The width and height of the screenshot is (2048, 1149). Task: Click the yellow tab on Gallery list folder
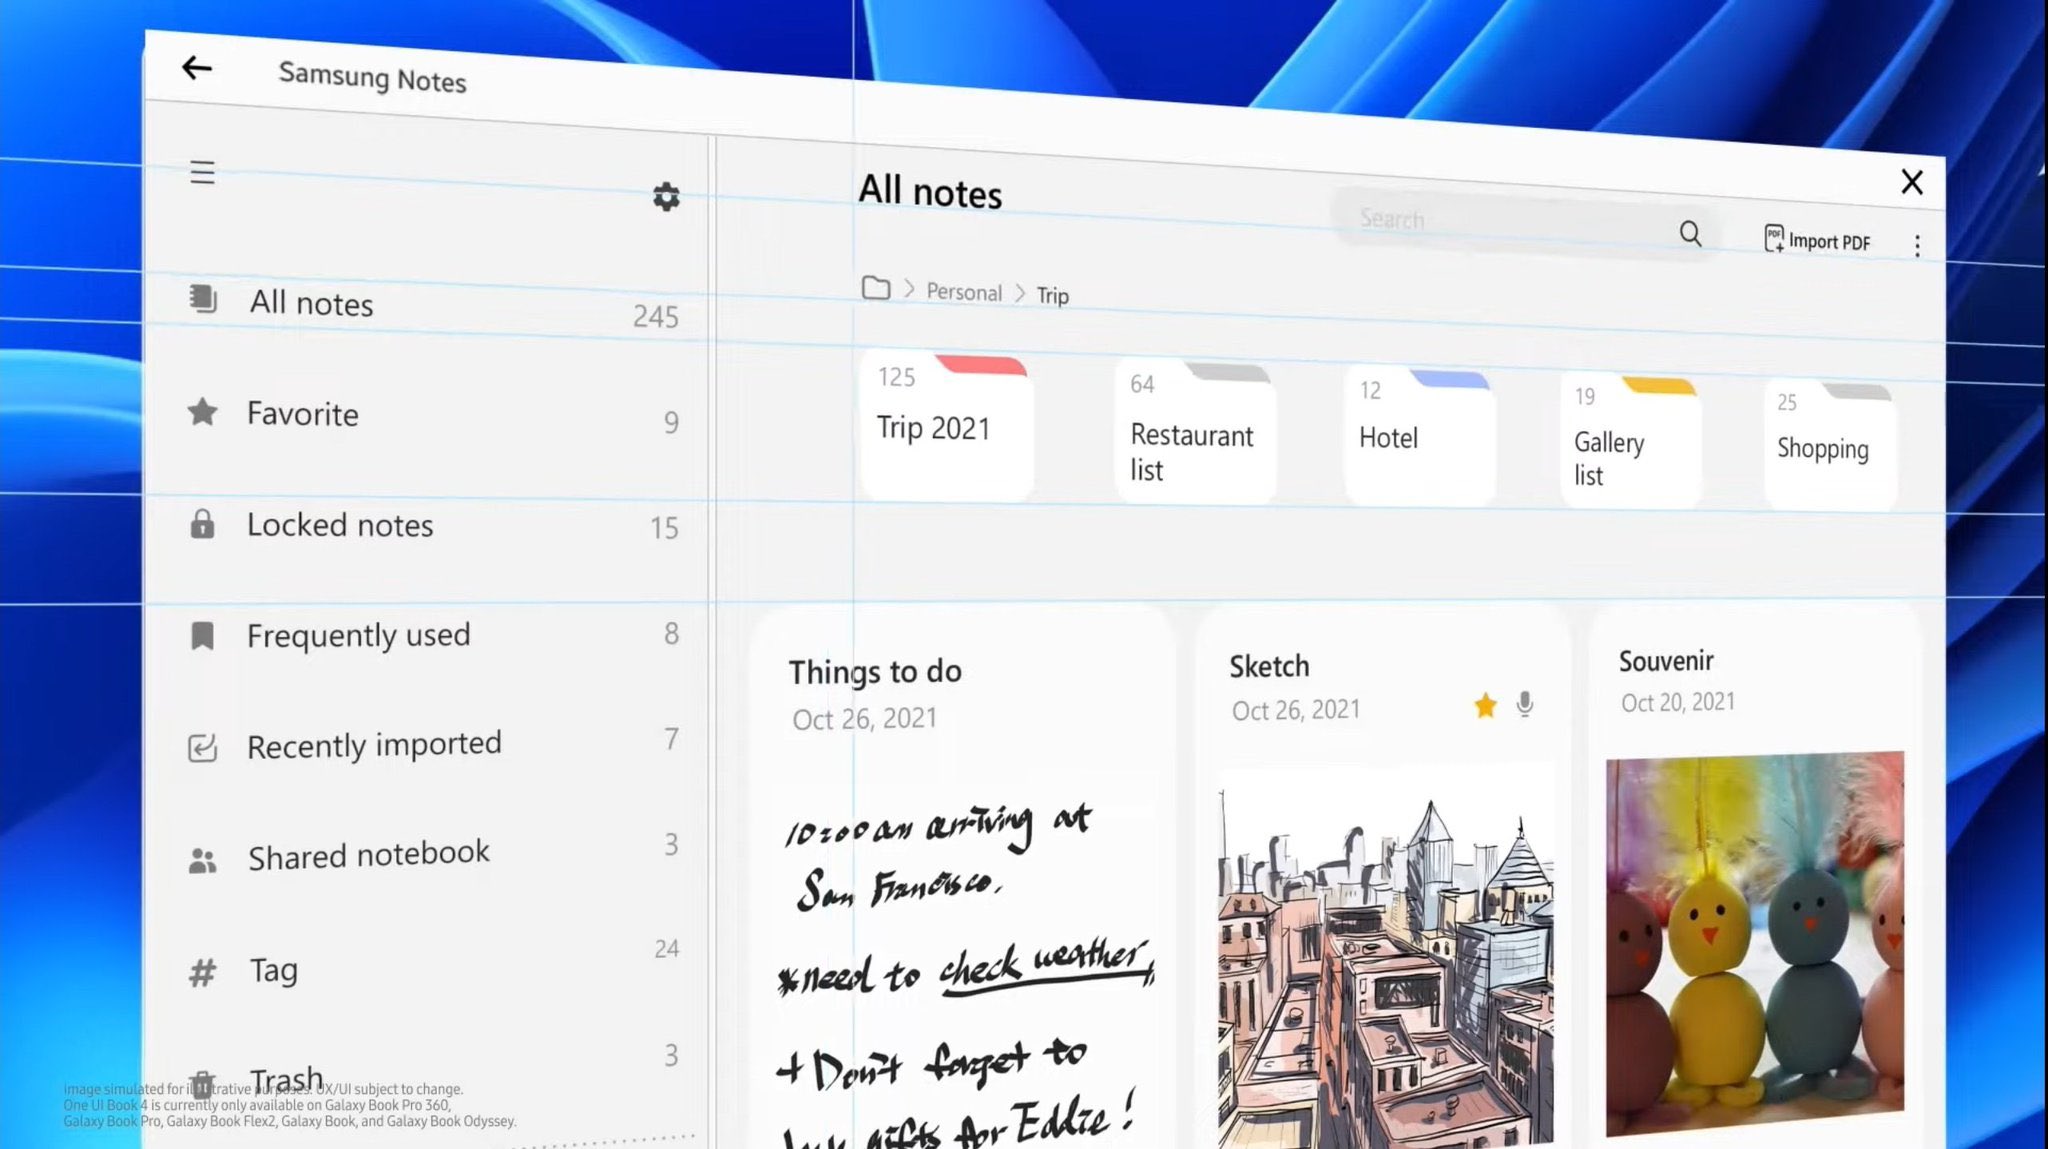coord(1660,386)
